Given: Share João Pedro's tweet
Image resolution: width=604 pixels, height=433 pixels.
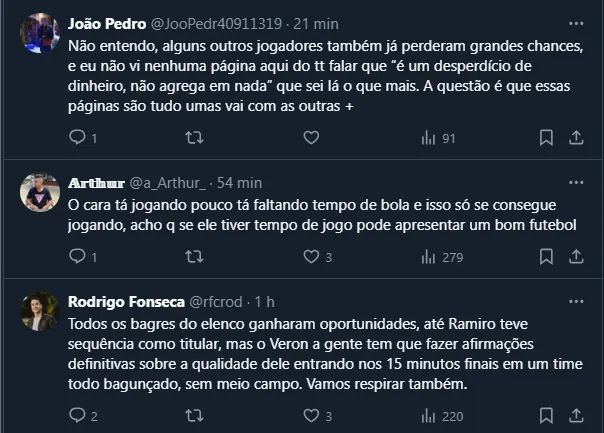Looking at the screenshot, I should click(x=575, y=138).
